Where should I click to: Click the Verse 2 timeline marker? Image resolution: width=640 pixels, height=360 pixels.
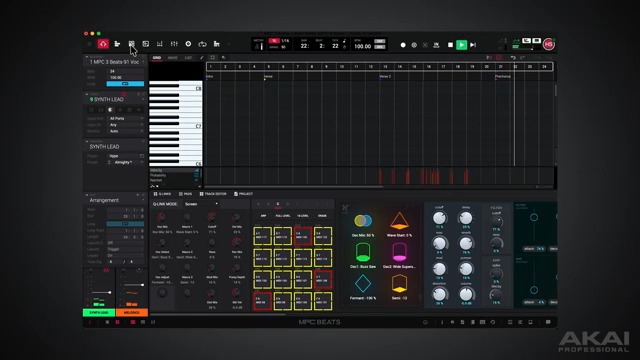[385, 76]
